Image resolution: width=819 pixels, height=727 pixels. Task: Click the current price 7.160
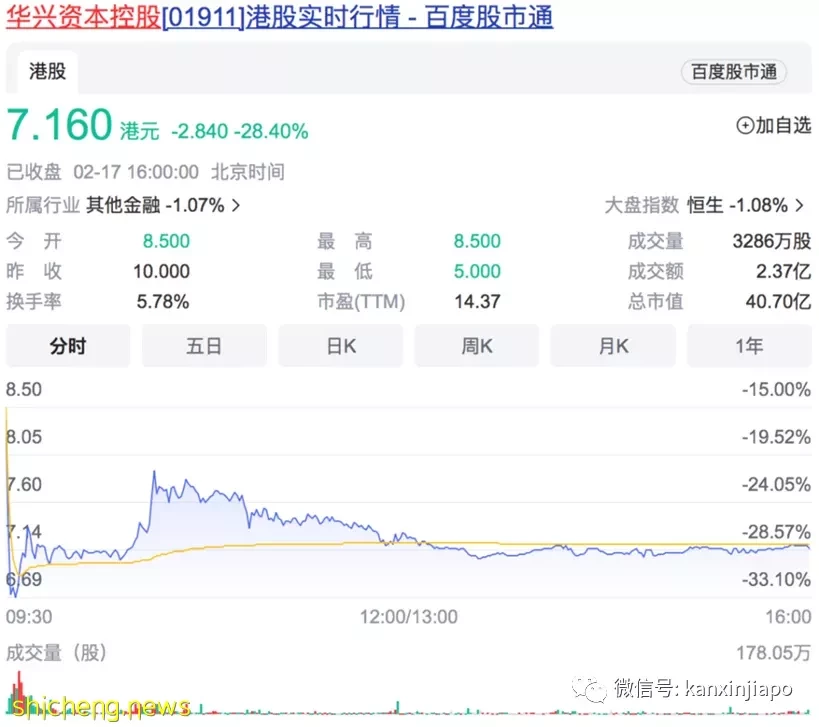pos(59,125)
